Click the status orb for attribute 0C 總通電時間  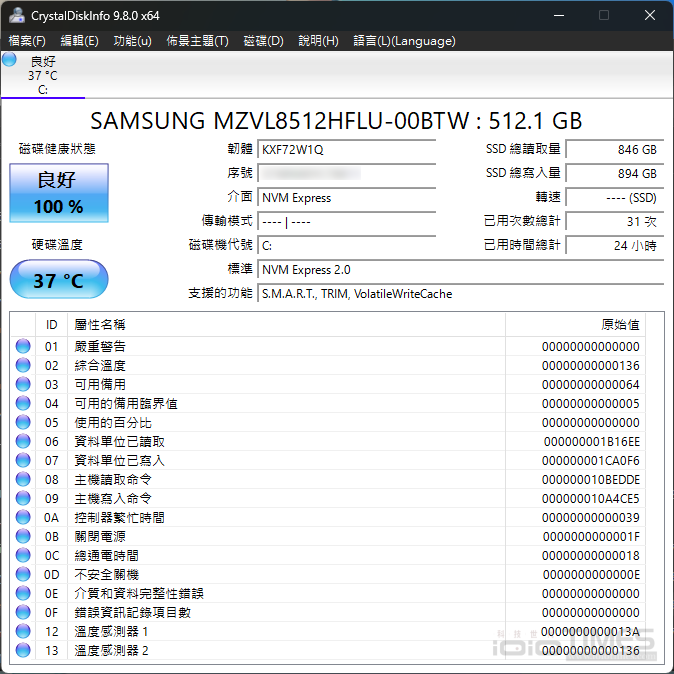click(23, 555)
